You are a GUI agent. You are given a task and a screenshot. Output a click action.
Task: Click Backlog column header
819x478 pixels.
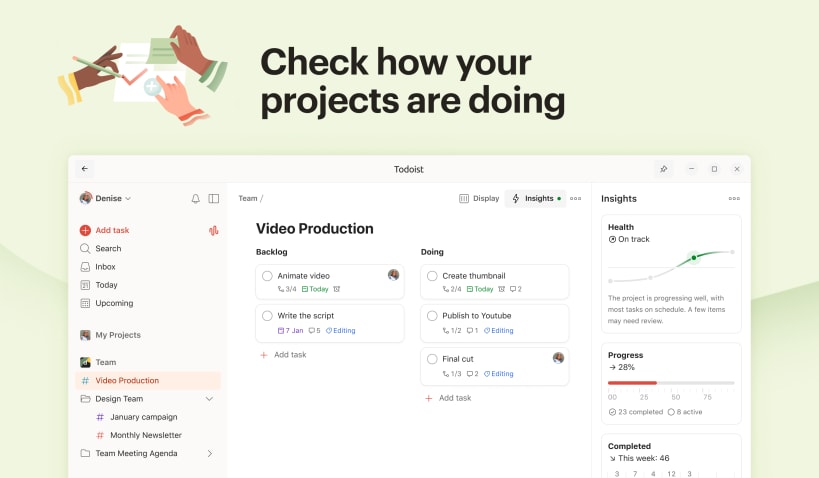(272, 252)
